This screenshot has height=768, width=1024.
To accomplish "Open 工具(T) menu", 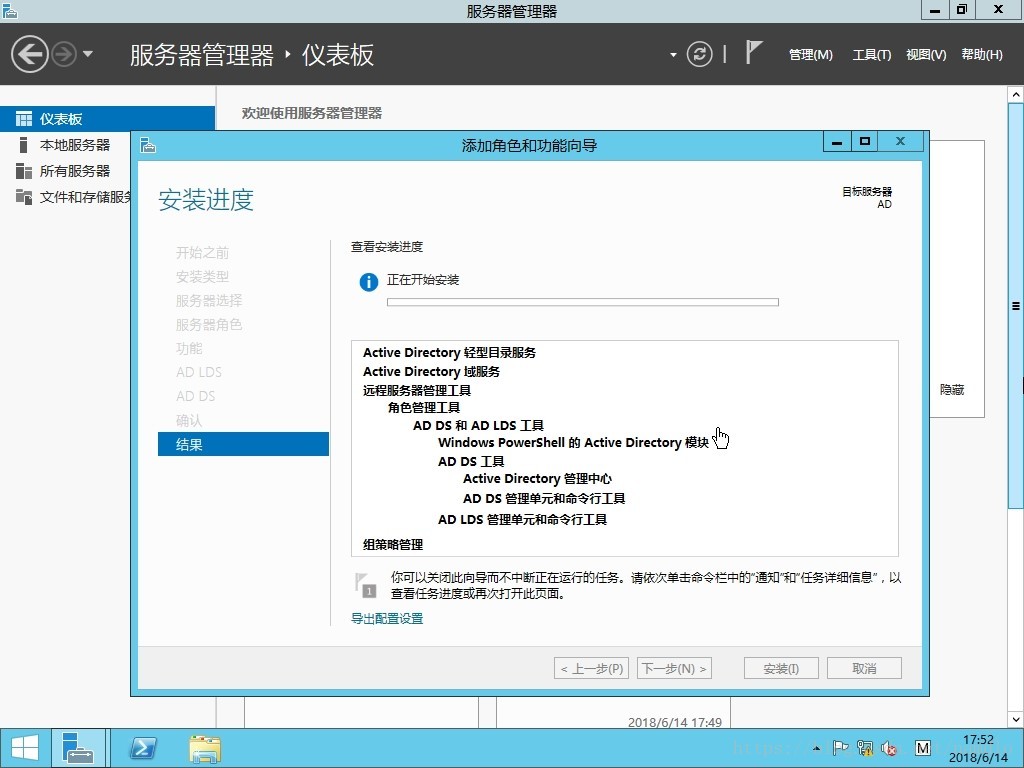I will pyautogui.click(x=871, y=55).
